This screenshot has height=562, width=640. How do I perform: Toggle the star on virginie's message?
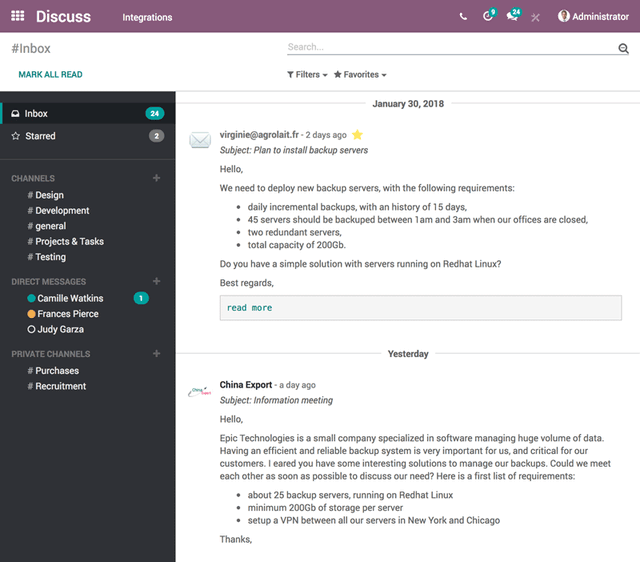point(357,135)
